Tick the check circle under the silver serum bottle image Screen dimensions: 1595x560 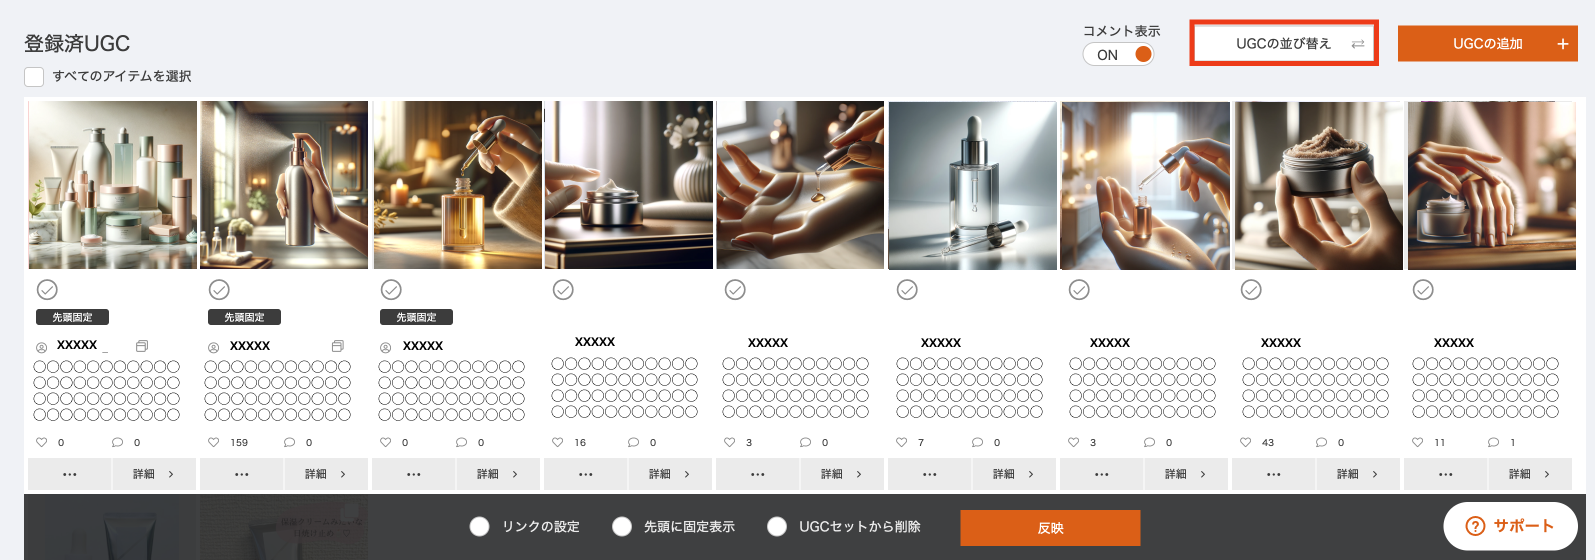point(907,290)
